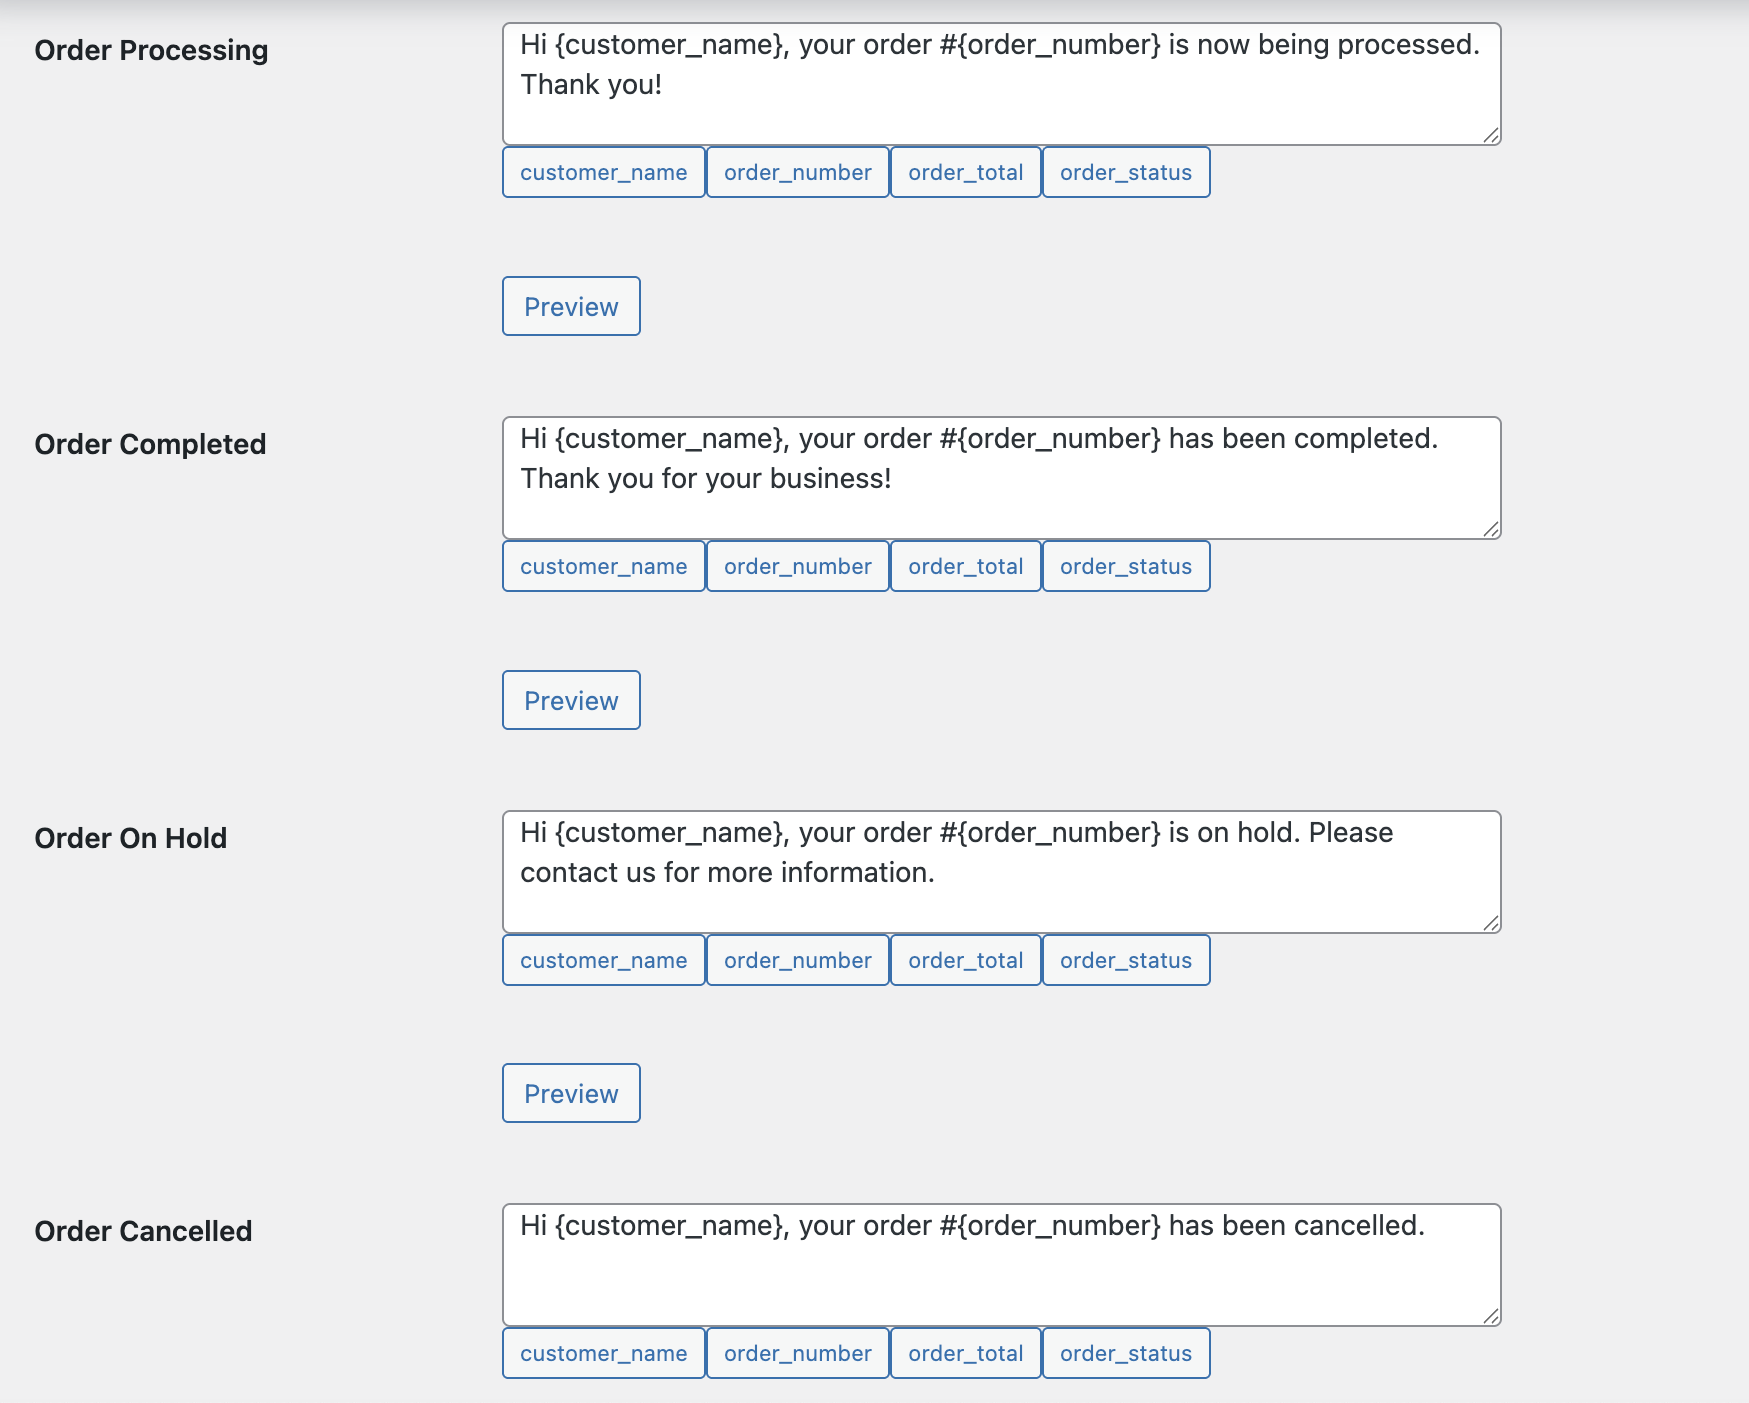Focus the Order Cancelled message textarea
The height and width of the screenshot is (1403, 1749).
1000,1265
